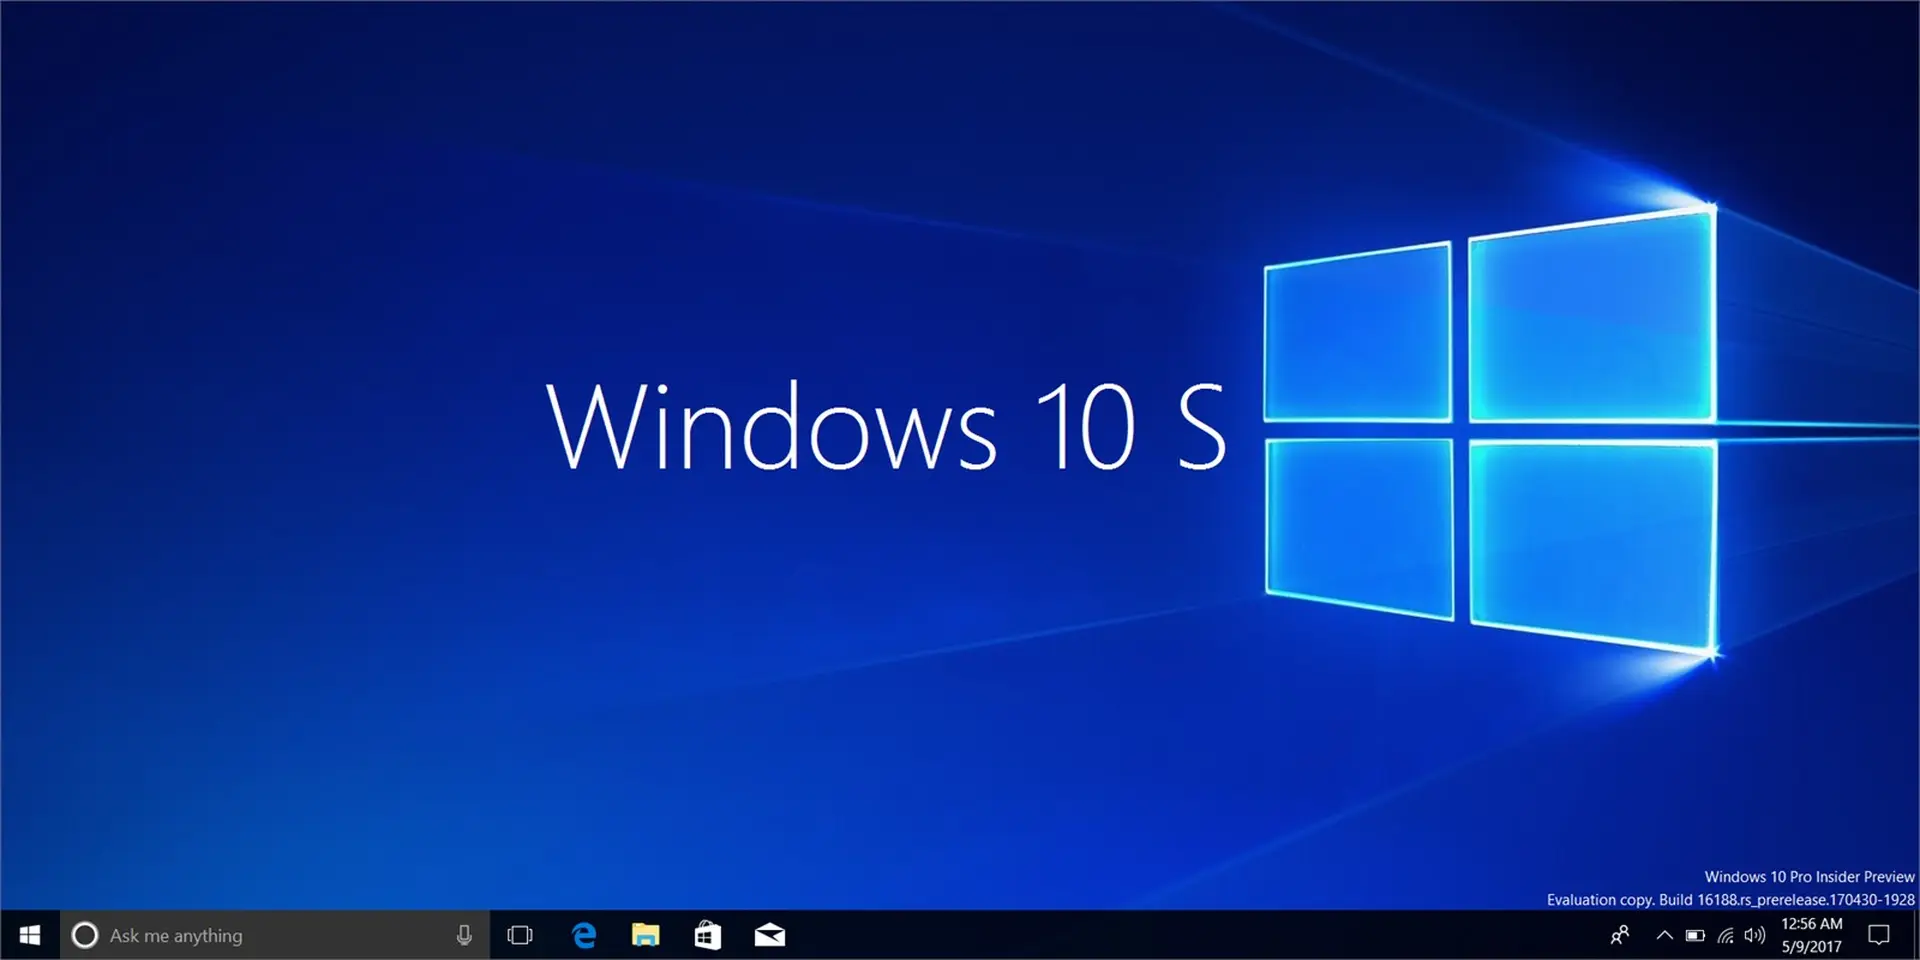Expand hidden tray icons with the chevron
The image size is (1920, 960).
tap(1664, 935)
